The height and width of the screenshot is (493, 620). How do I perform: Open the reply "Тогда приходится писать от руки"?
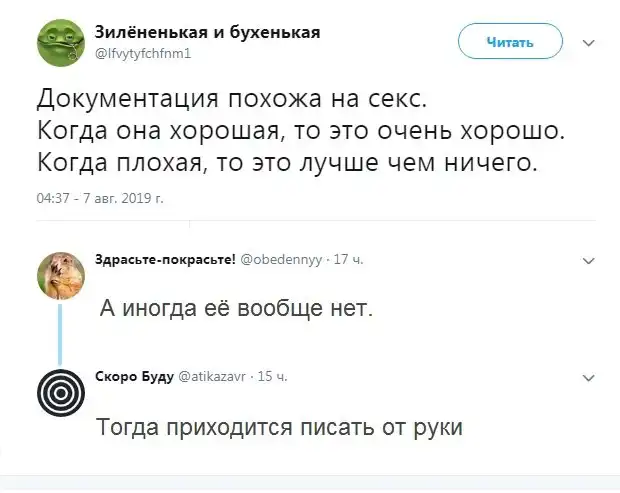tap(280, 427)
